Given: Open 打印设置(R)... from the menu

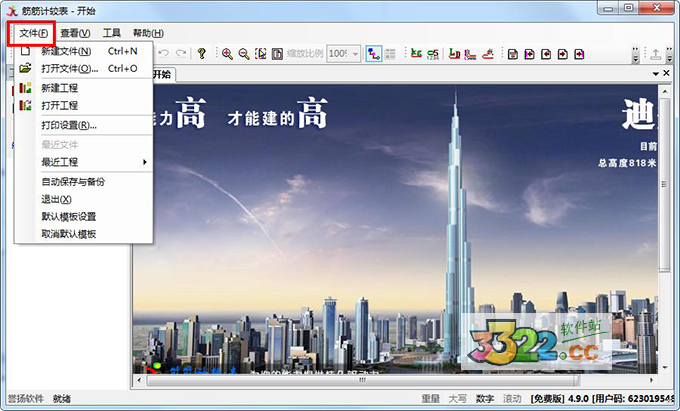Looking at the screenshot, I should tap(84, 125).
